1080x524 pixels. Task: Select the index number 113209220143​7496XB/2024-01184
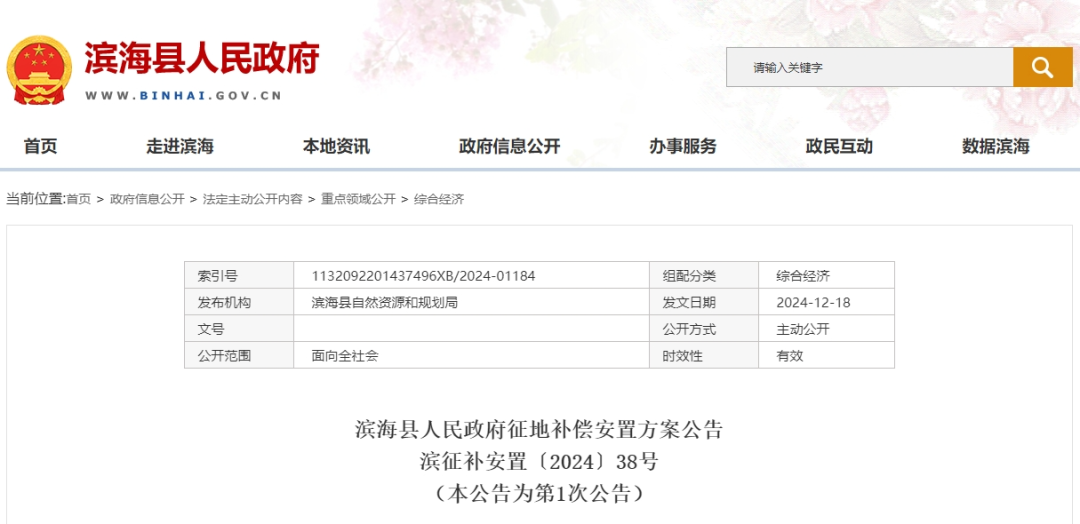[x=424, y=276]
